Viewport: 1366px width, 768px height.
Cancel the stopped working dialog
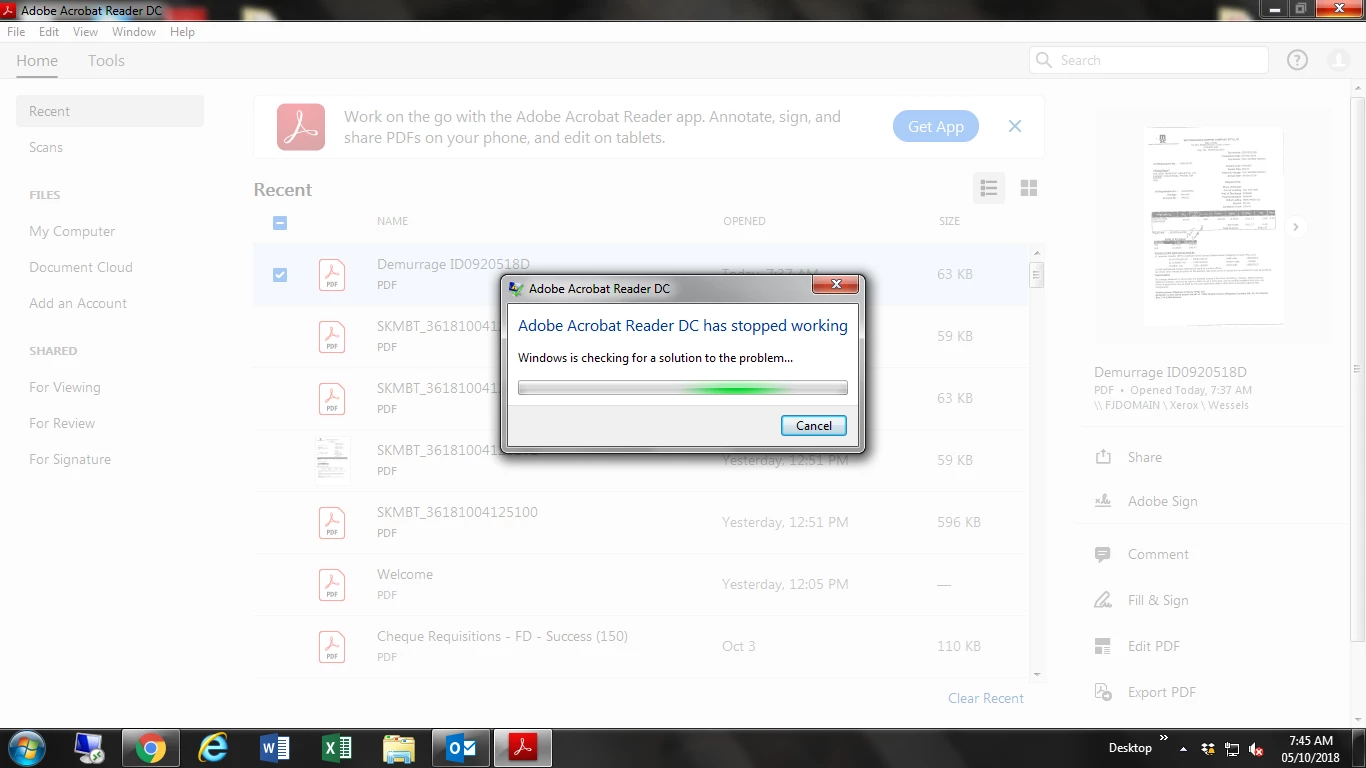click(x=814, y=425)
